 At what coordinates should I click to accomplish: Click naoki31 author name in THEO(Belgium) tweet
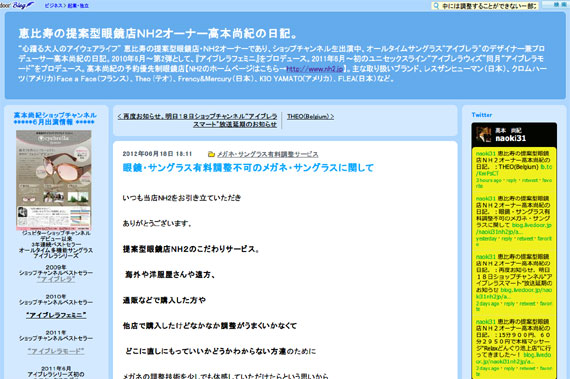[486, 154]
